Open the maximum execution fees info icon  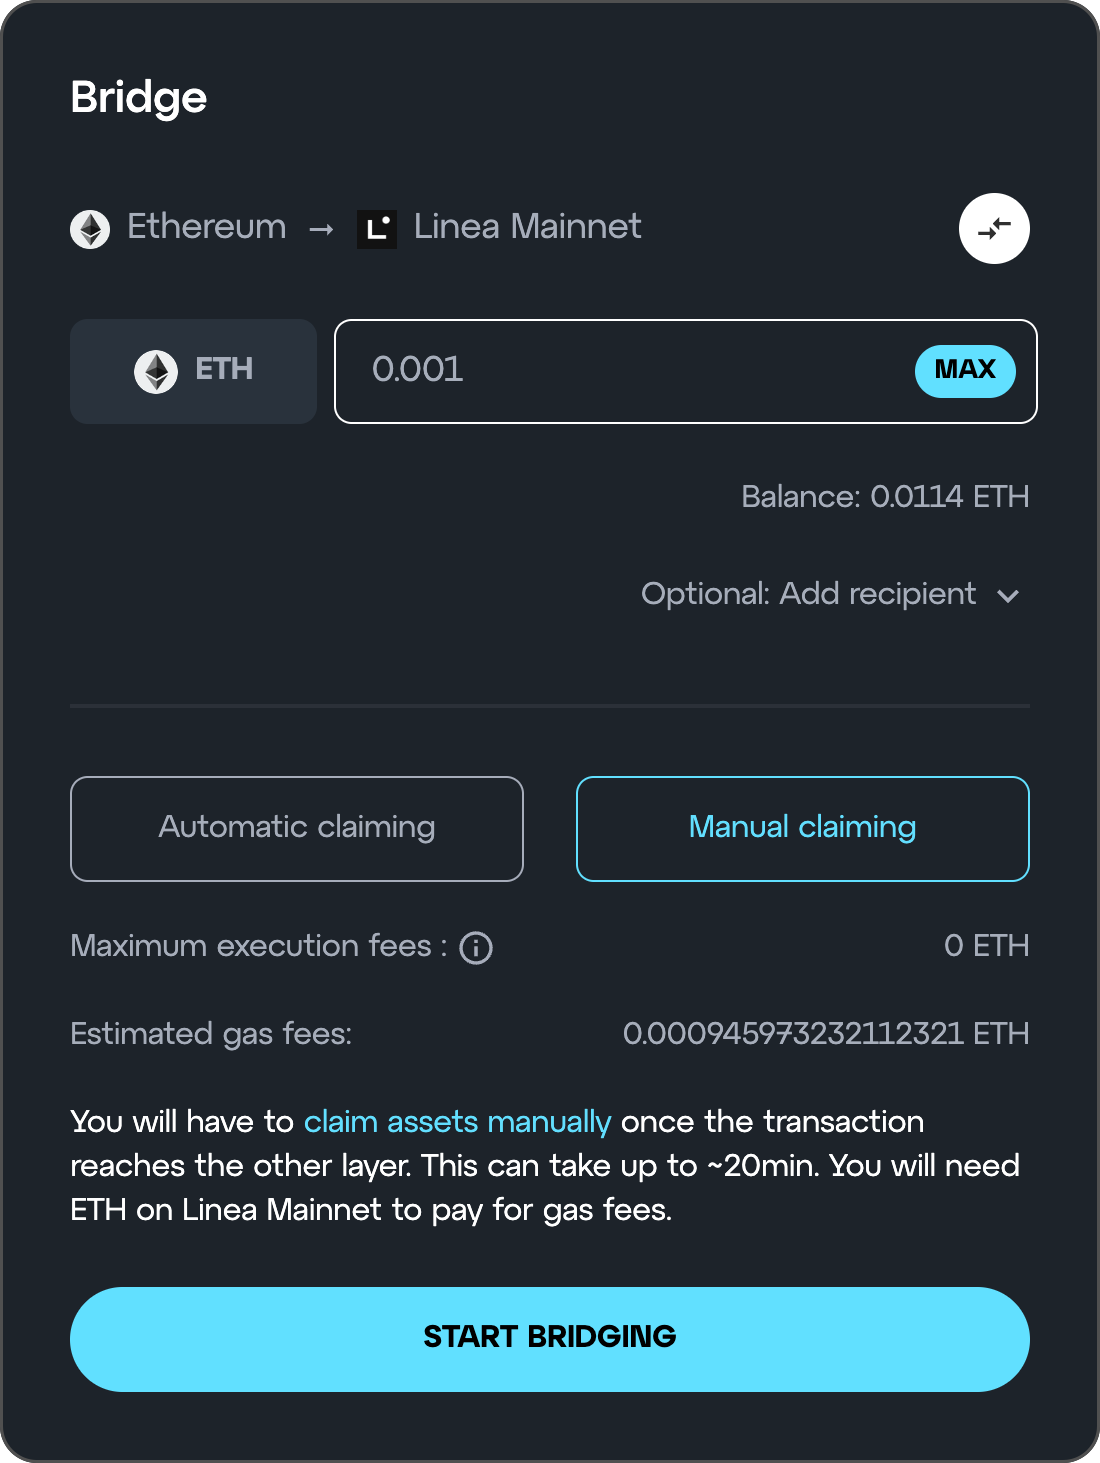[x=476, y=947]
